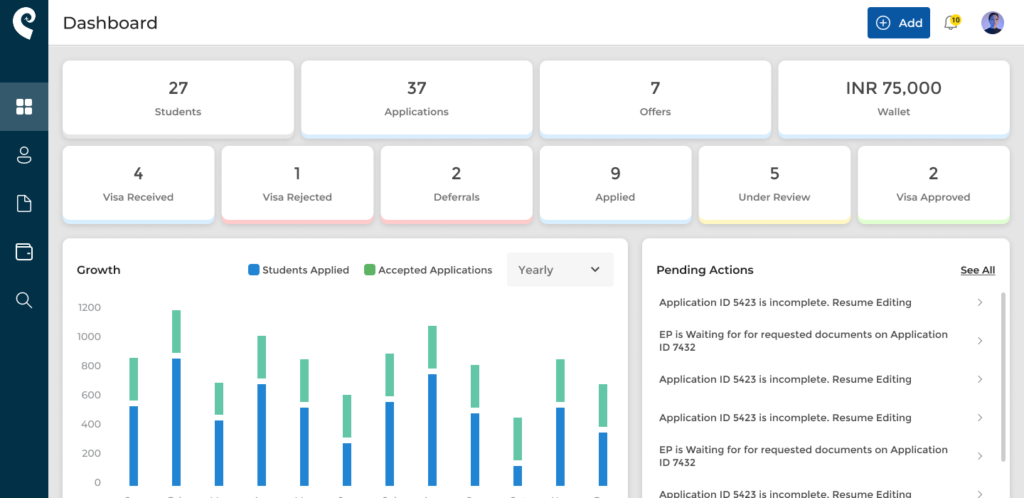This screenshot has width=1024, height=498.
Task: Click the search magnifier icon in sidebar
Action: click(24, 300)
